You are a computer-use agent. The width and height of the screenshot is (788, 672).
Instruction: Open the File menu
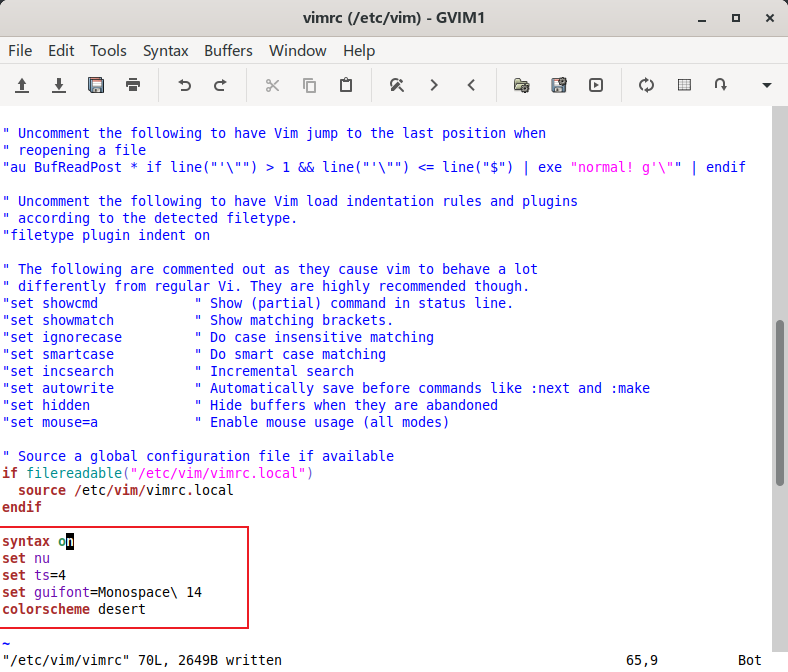click(20, 51)
